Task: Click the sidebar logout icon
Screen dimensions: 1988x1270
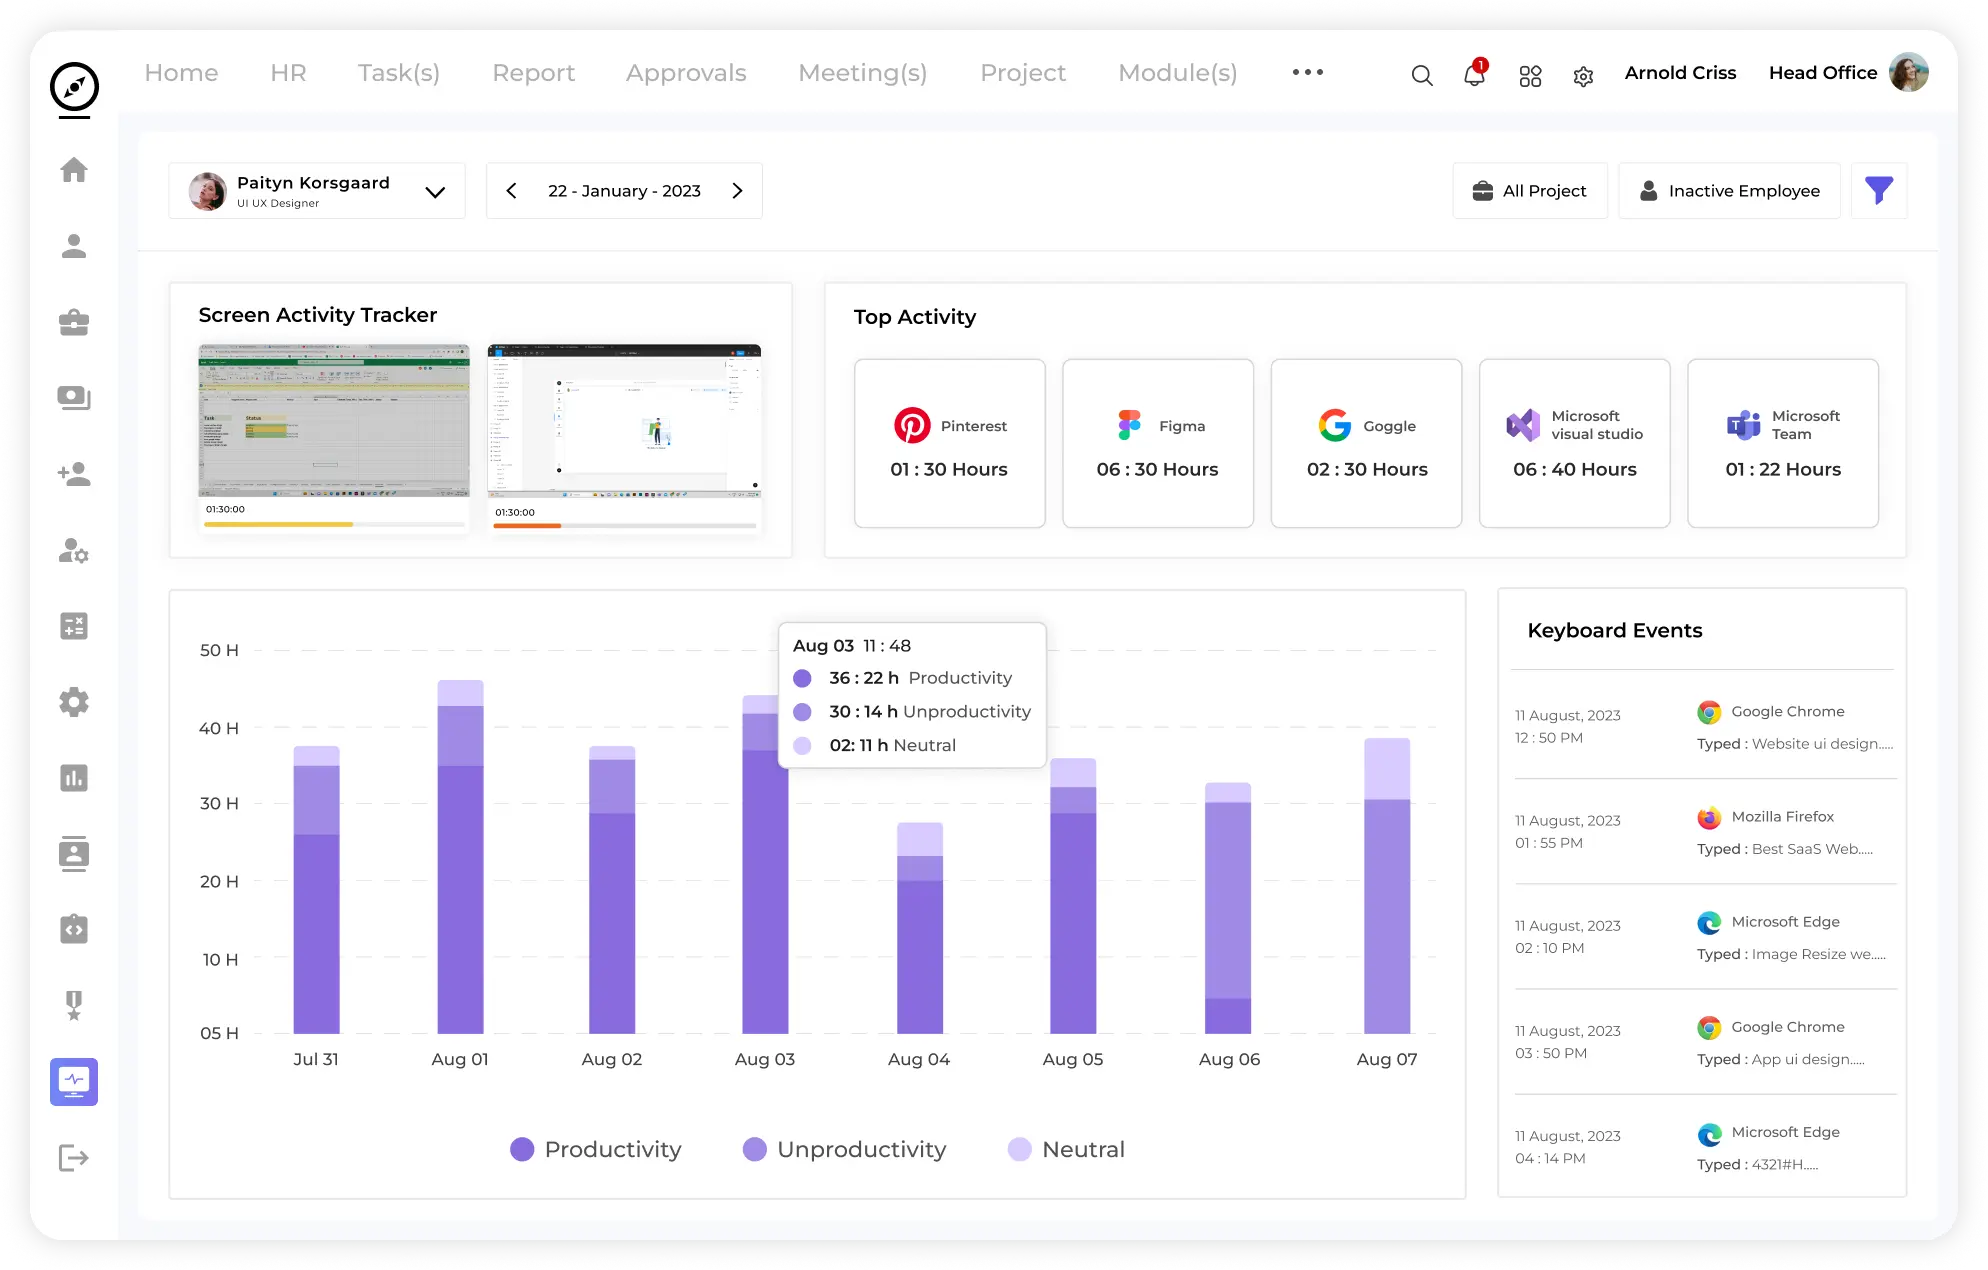Action: pyautogui.click(x=74, y=1158)
